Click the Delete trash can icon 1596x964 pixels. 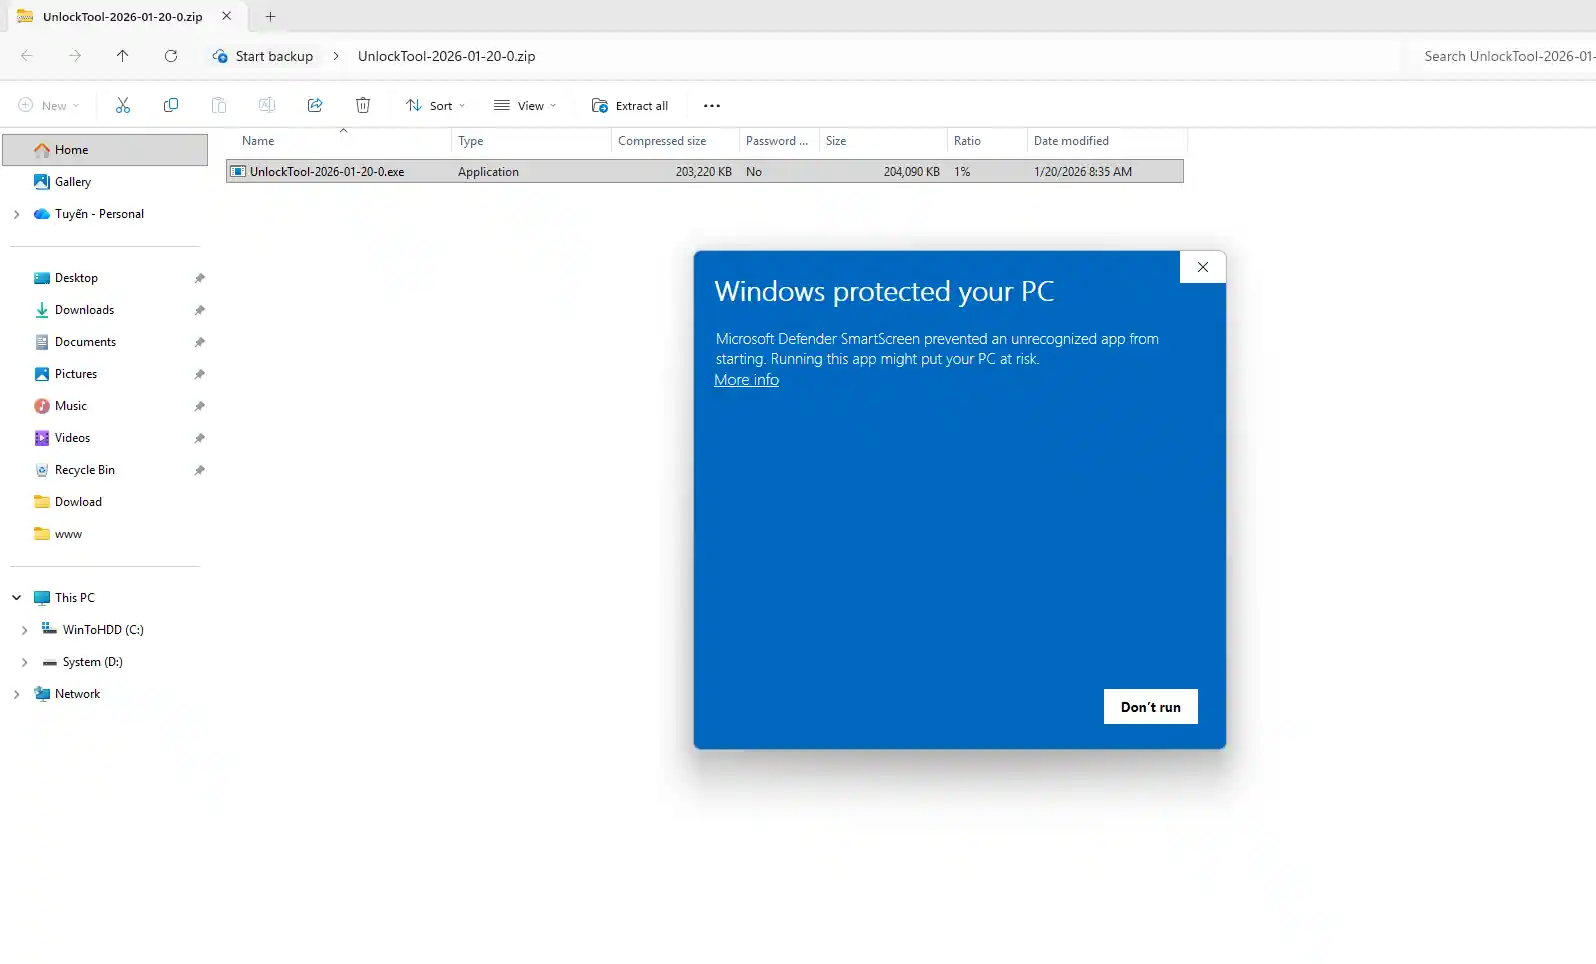pyautogui.click(x=363, y=106)
